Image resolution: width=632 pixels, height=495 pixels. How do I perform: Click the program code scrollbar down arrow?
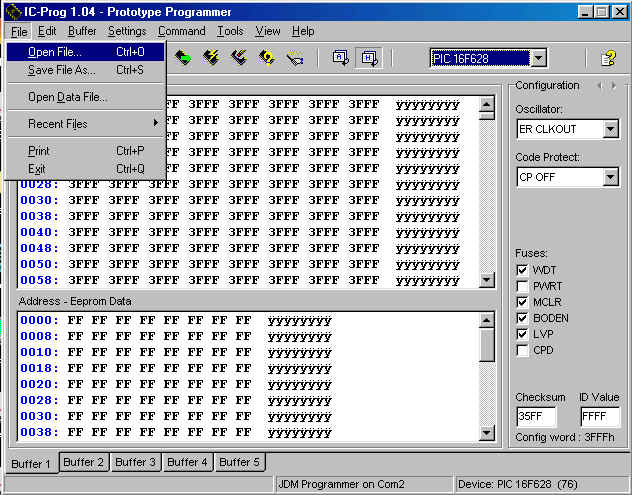[486, 280]
